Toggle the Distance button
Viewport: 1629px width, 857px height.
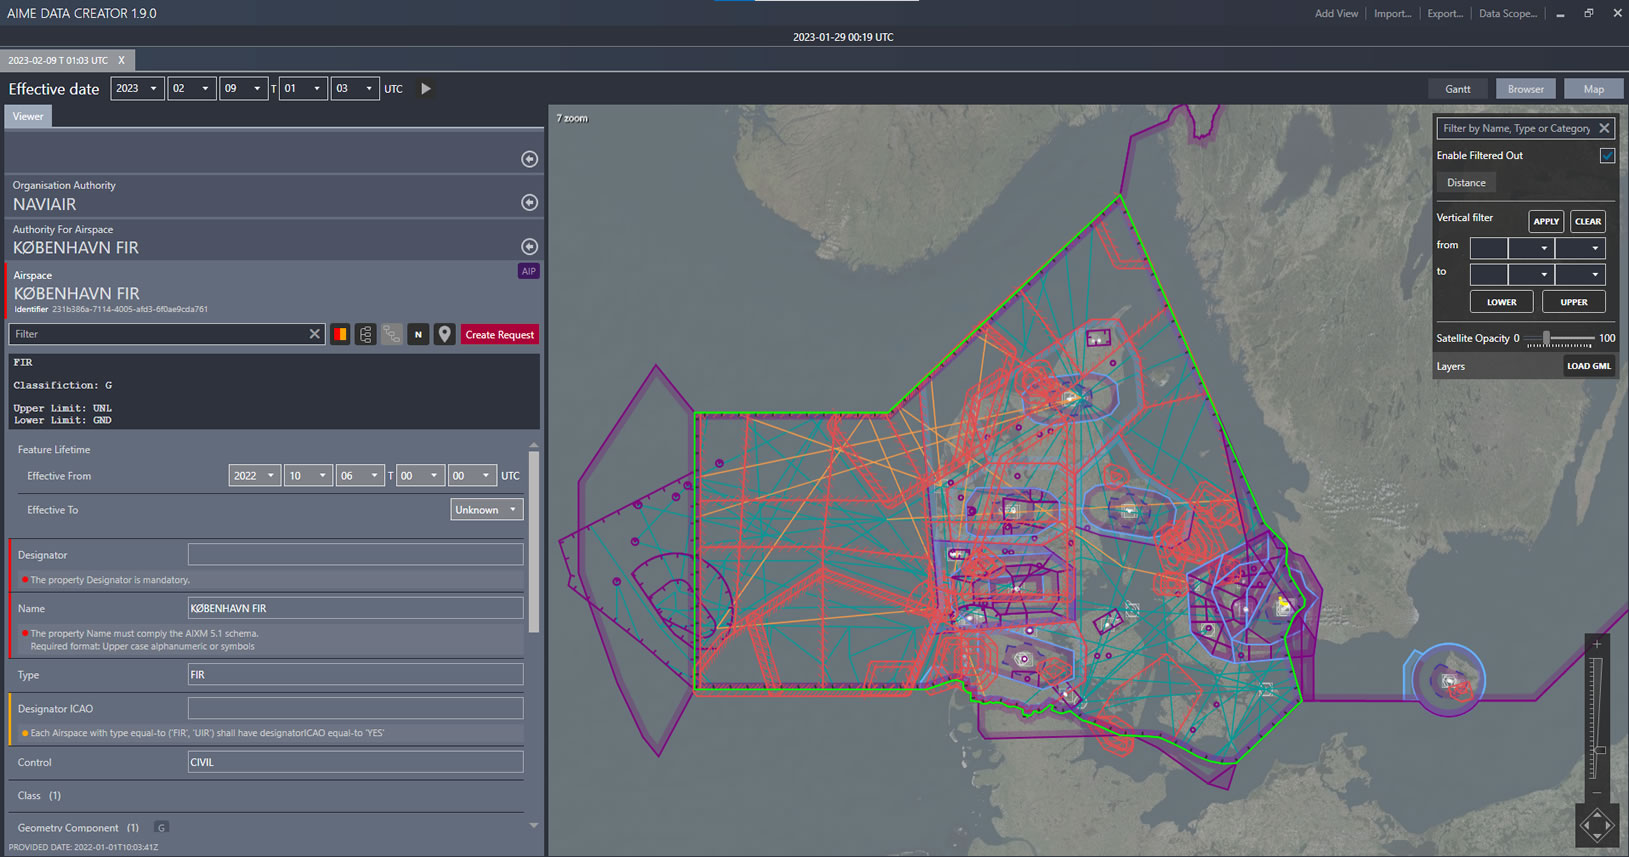[1466, 183]
